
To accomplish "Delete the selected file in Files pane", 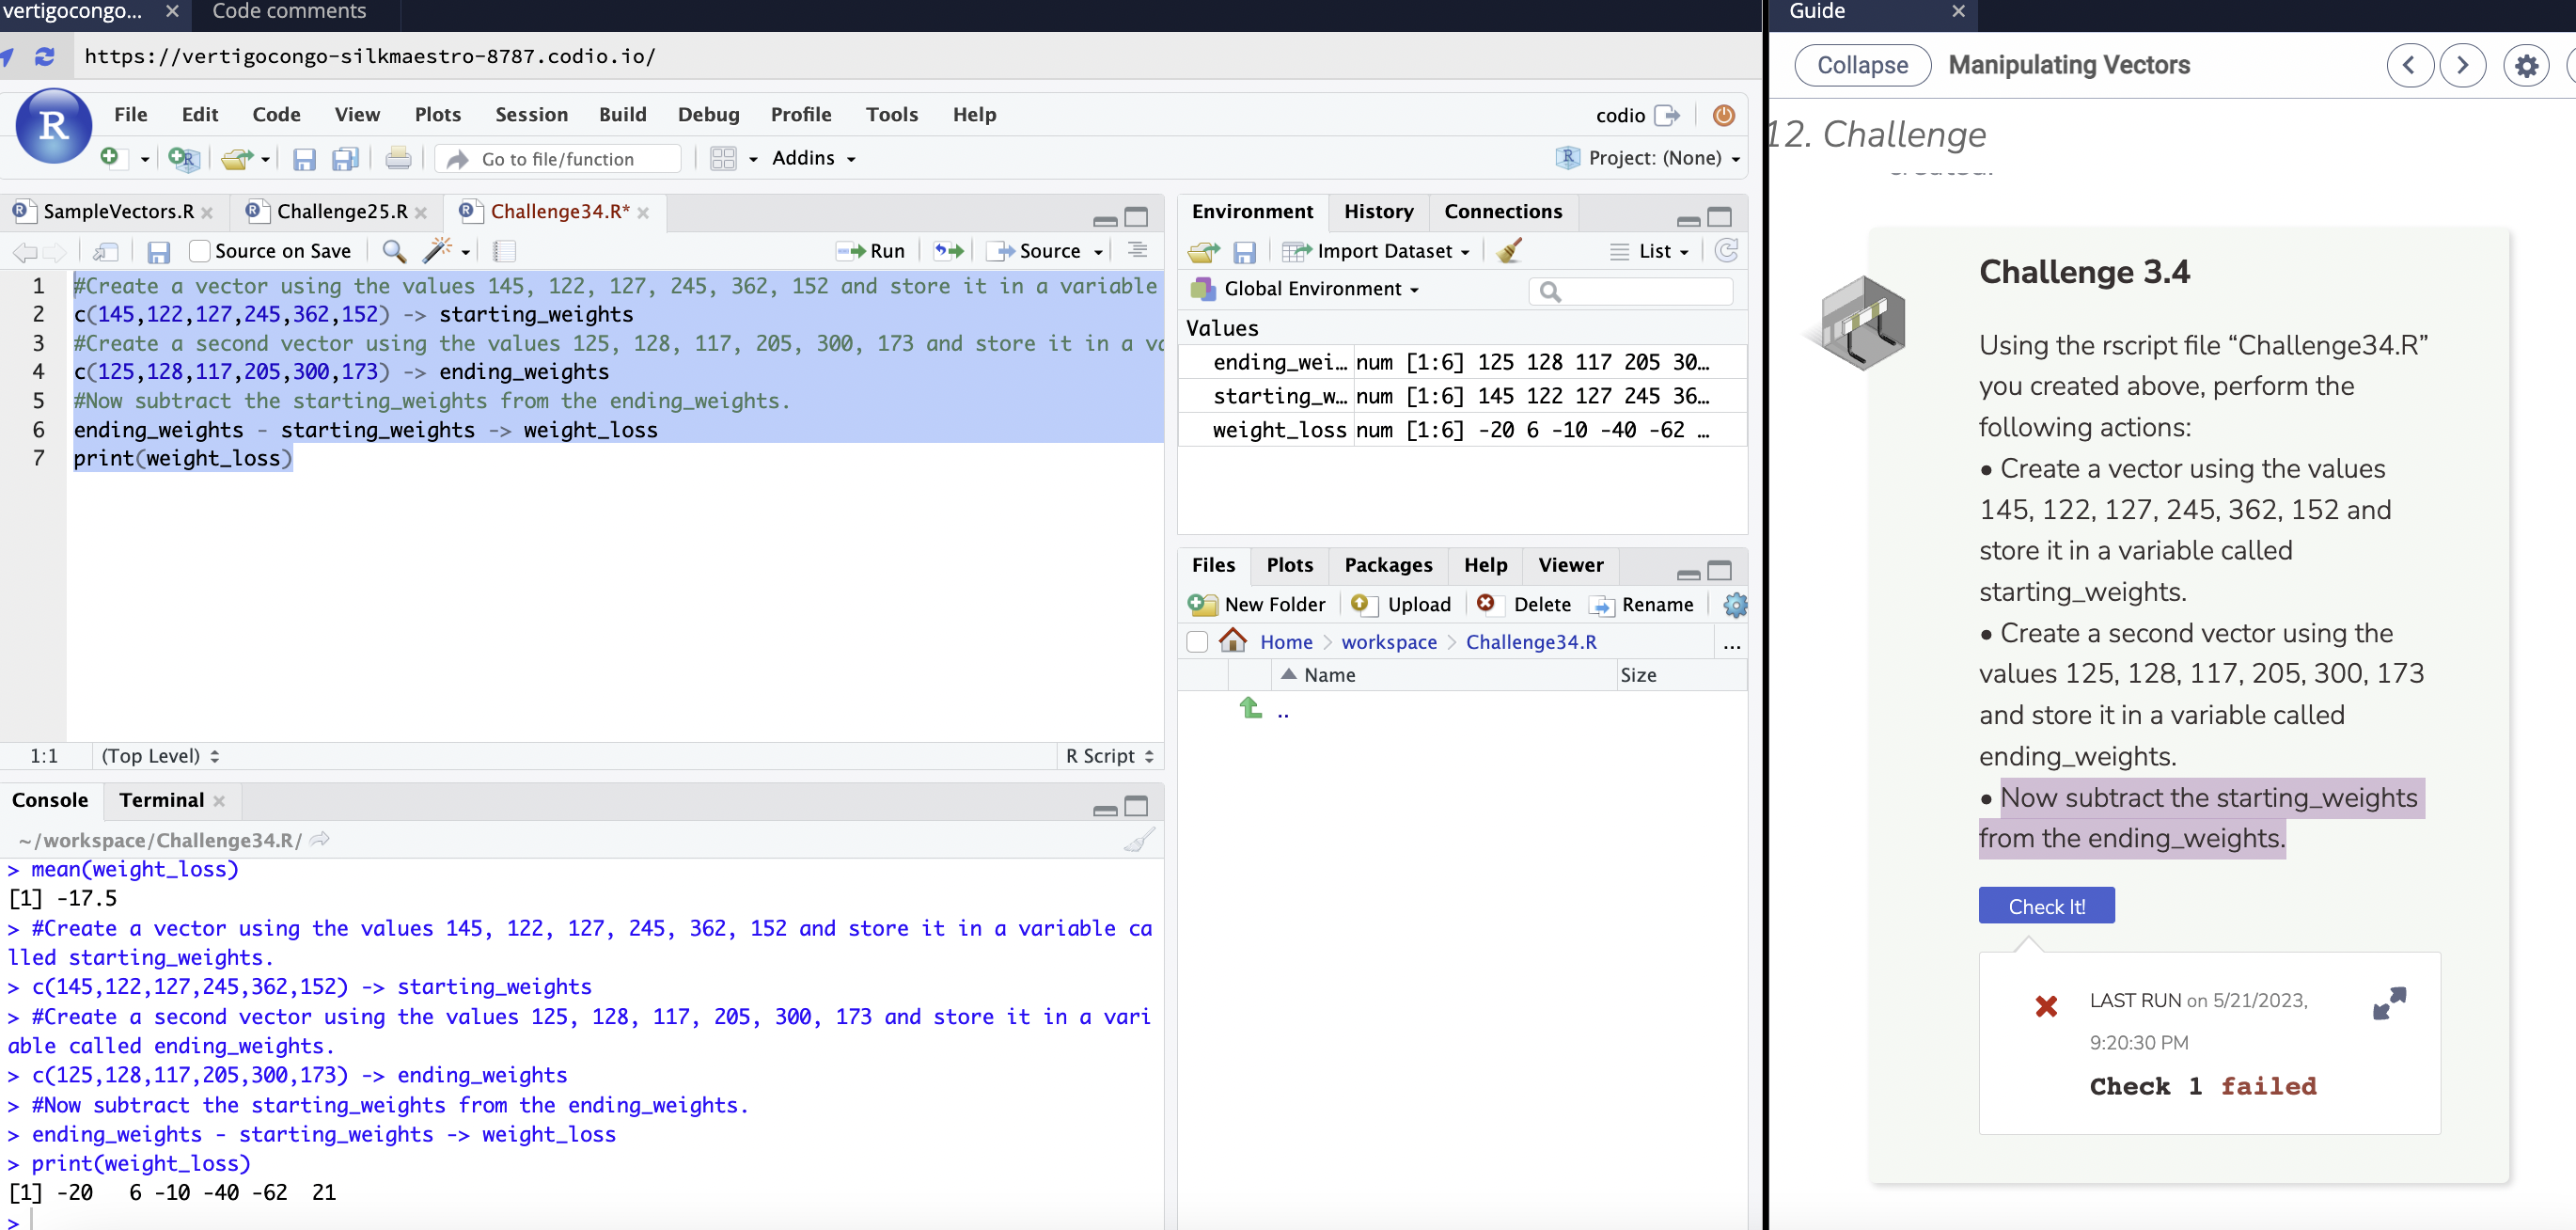I will pyautogui.click(x=1524, y=604).
